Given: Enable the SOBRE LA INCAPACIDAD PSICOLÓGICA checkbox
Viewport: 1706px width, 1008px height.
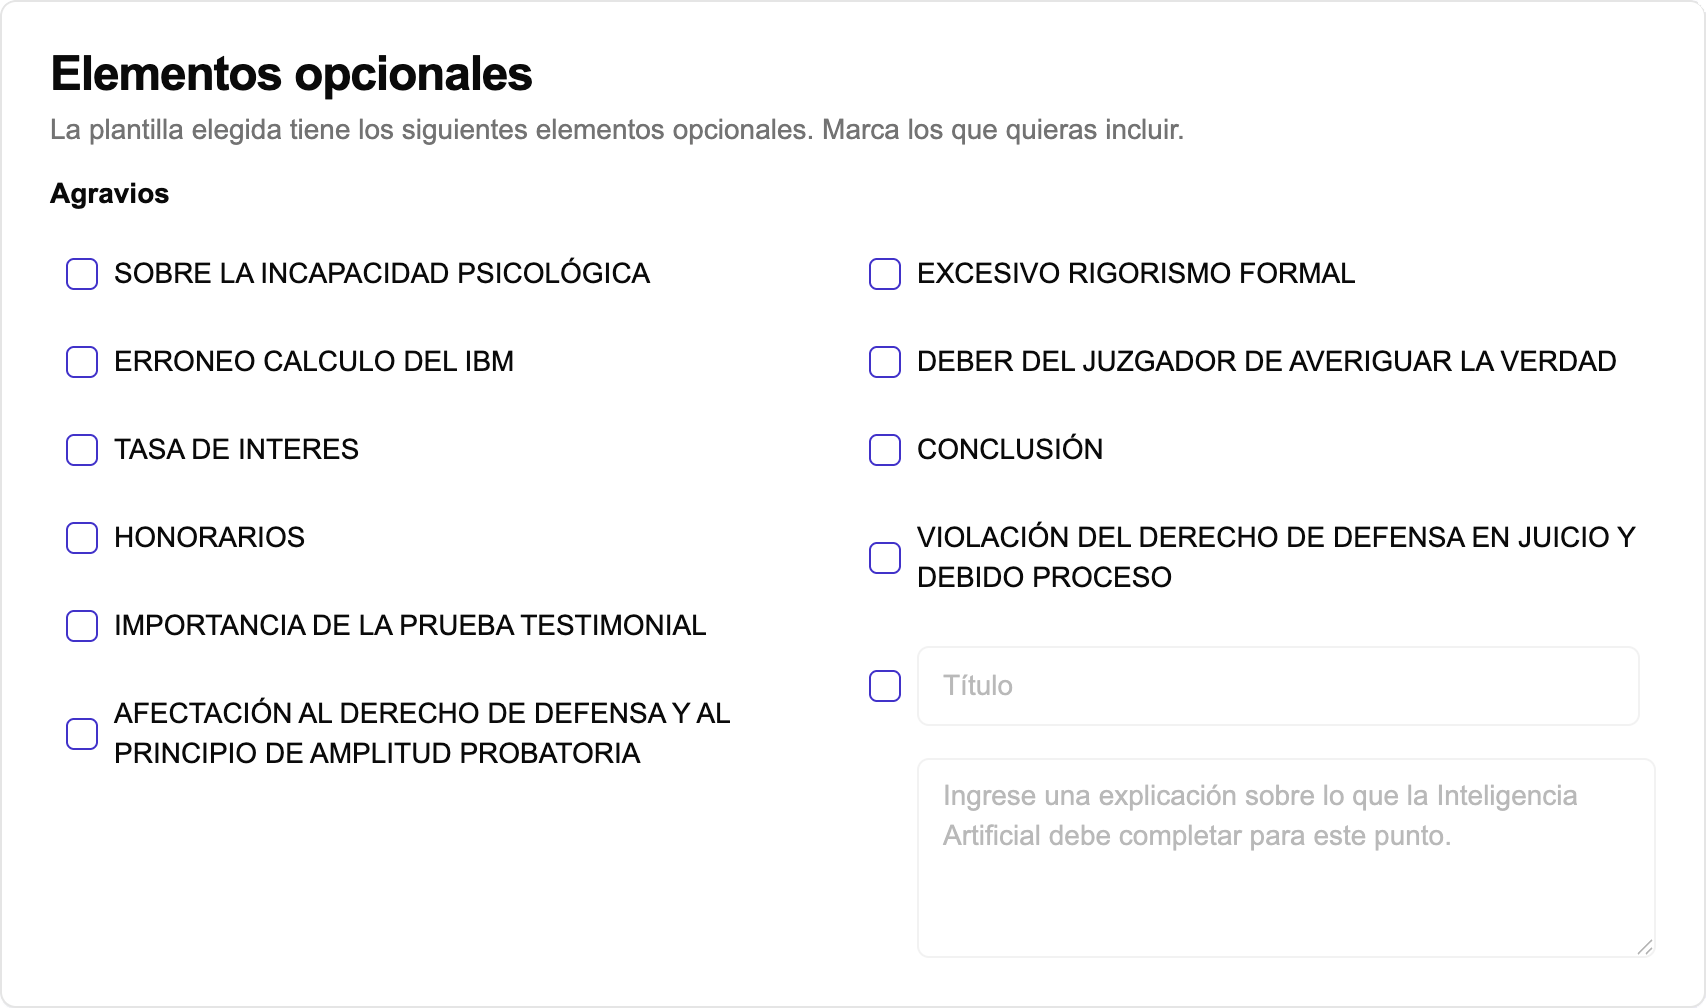Looking at the screenshot, I should 82,274.
